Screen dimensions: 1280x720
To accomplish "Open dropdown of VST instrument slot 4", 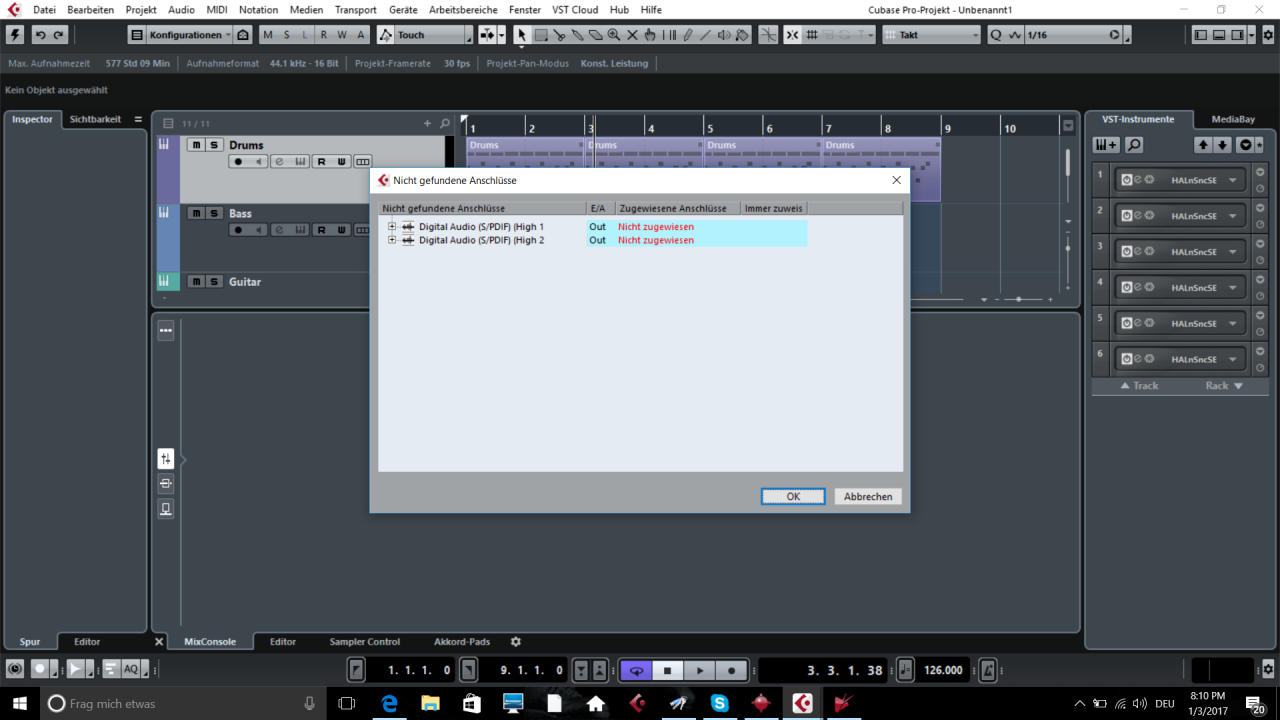I will coord(1233,288).
